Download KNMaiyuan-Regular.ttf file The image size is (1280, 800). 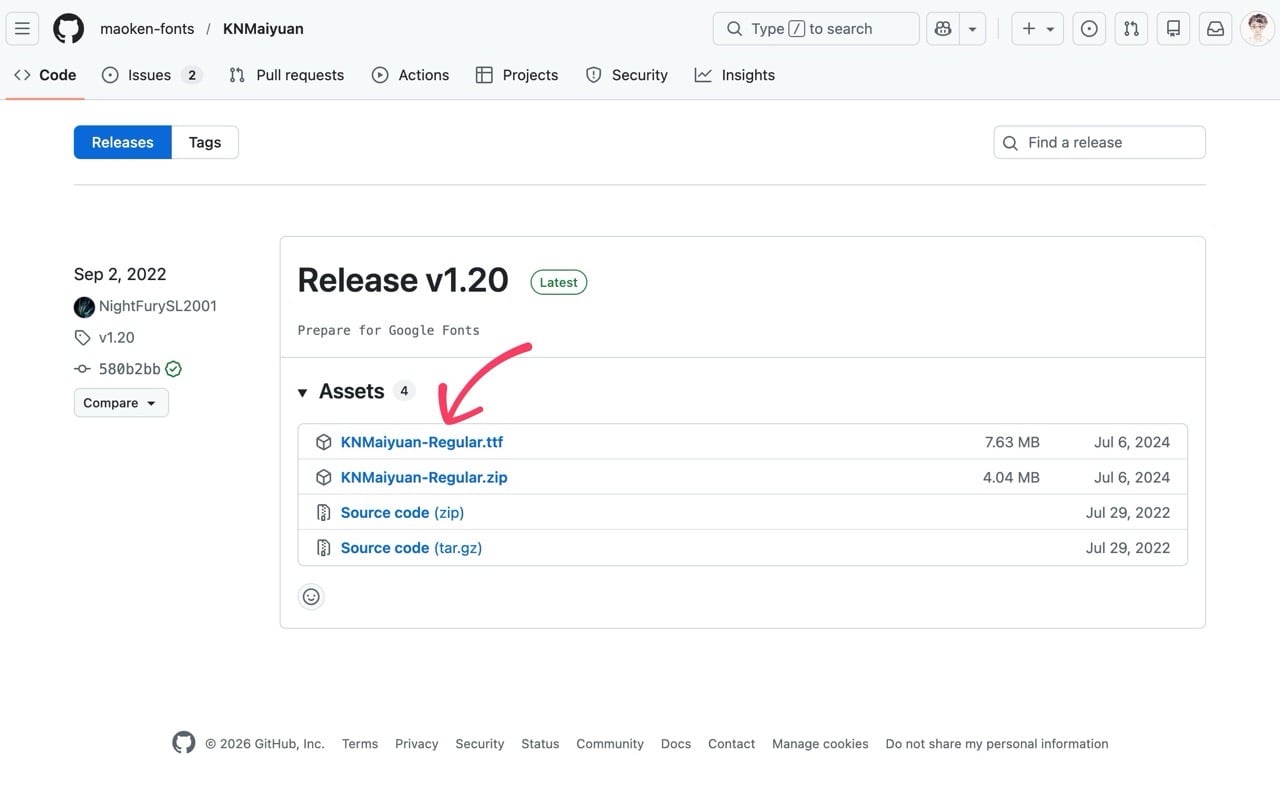[422, 442]
